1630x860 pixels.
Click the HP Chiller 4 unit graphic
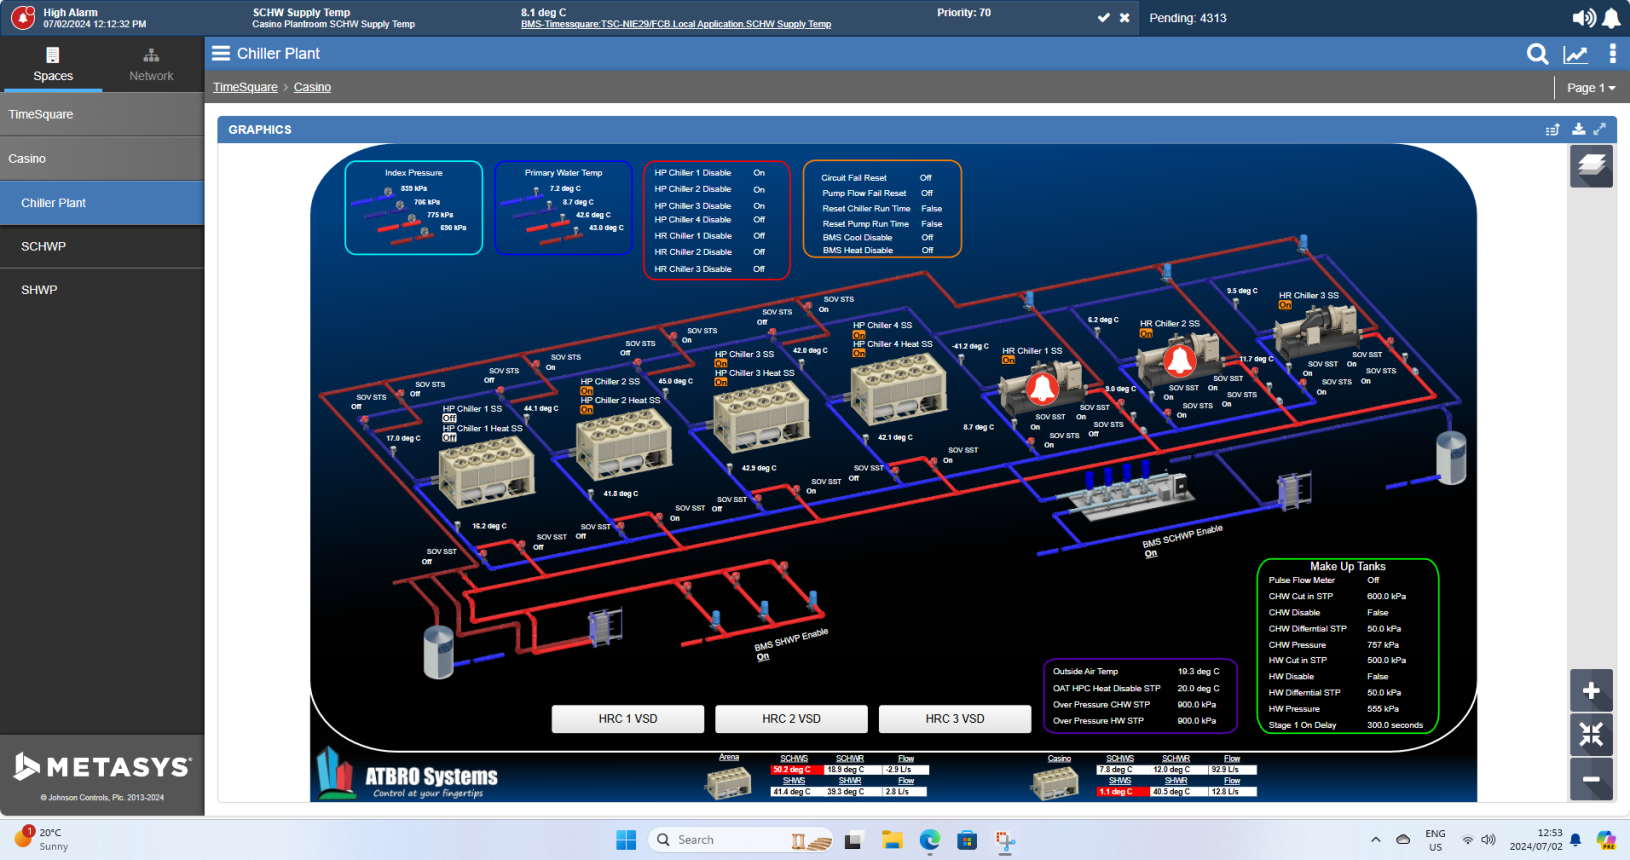coord(899,389)
